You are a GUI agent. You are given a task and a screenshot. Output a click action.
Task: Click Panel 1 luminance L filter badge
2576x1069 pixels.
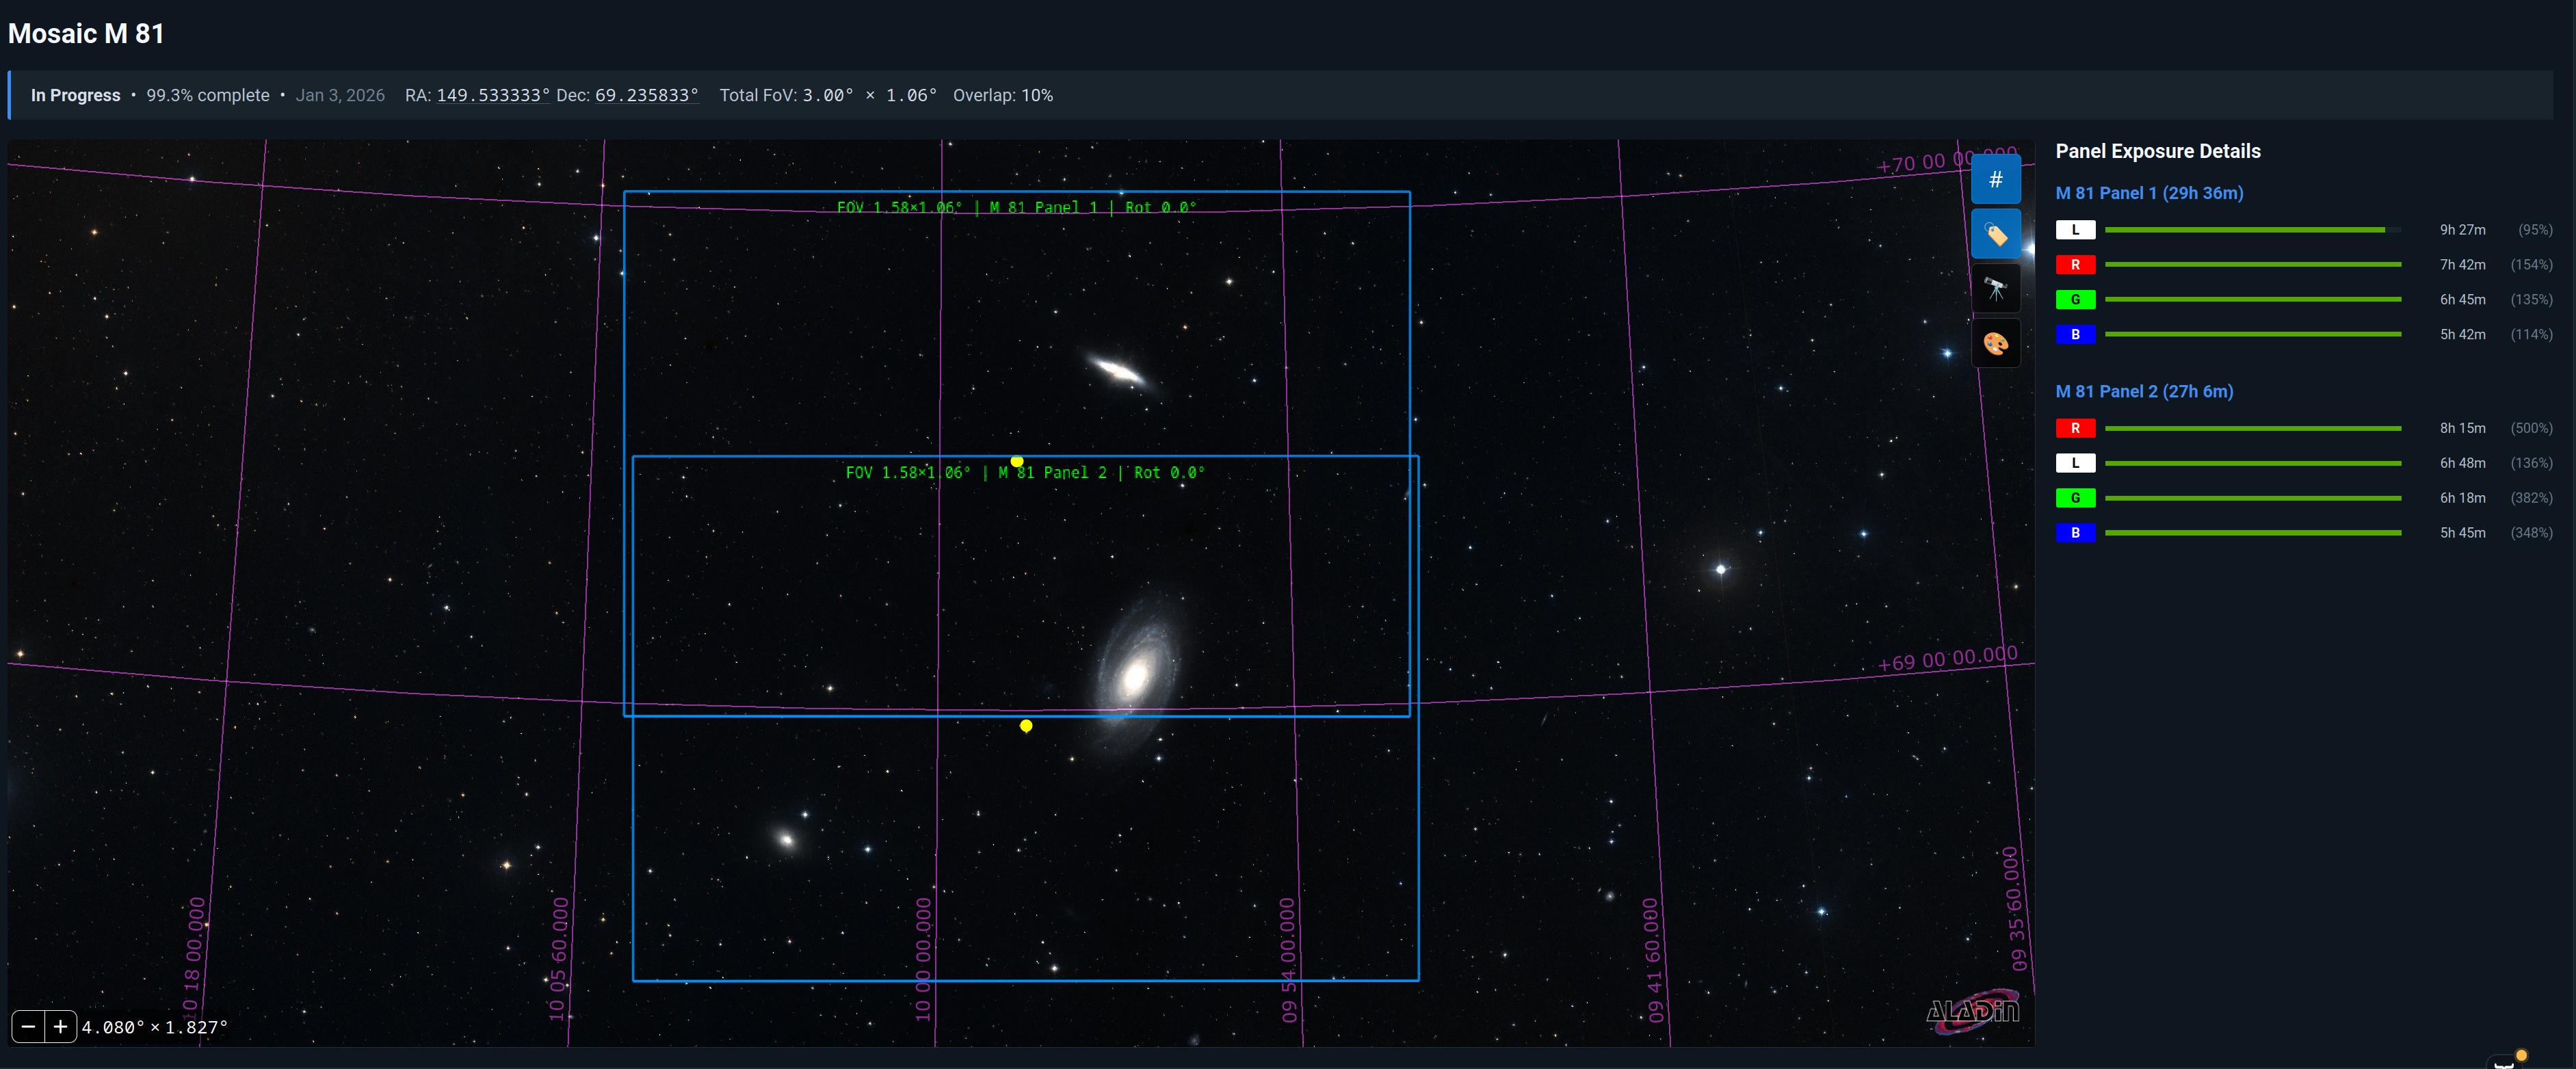[2075, 230]
